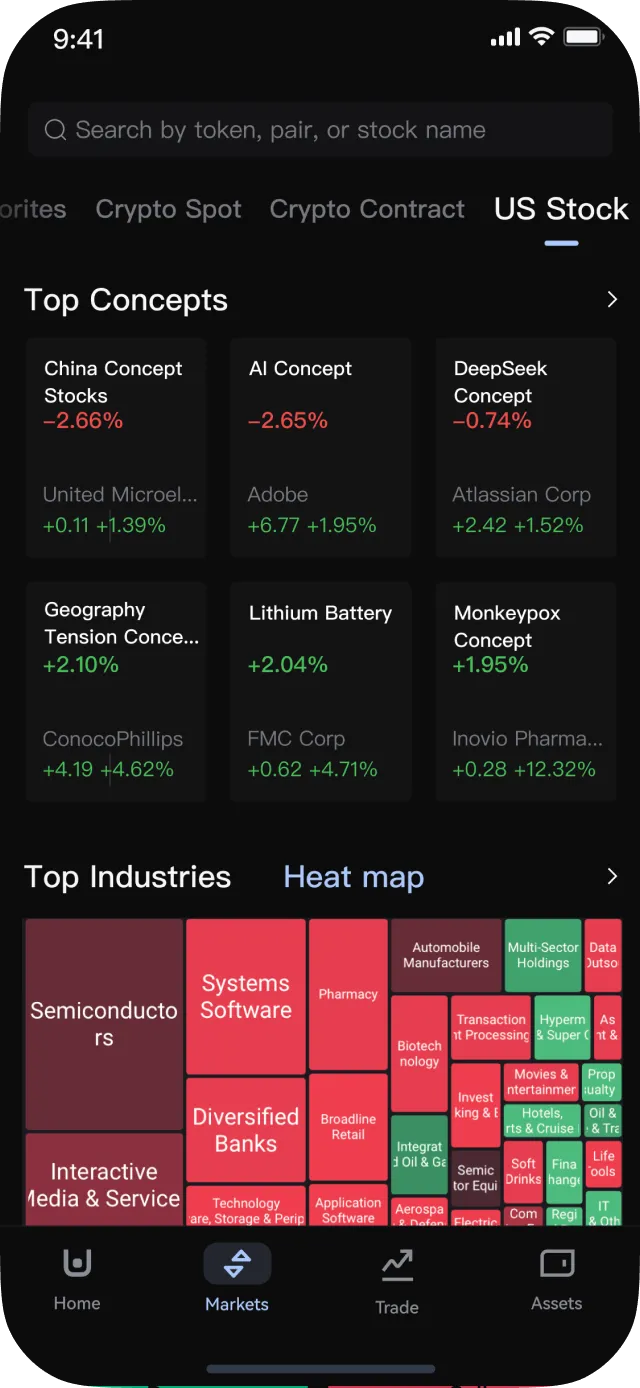Screen dimensions: 640x1388
Task: Select the green Multi-Sector Holdings tile
Action: pyautogui.click(x=543, y=955)
